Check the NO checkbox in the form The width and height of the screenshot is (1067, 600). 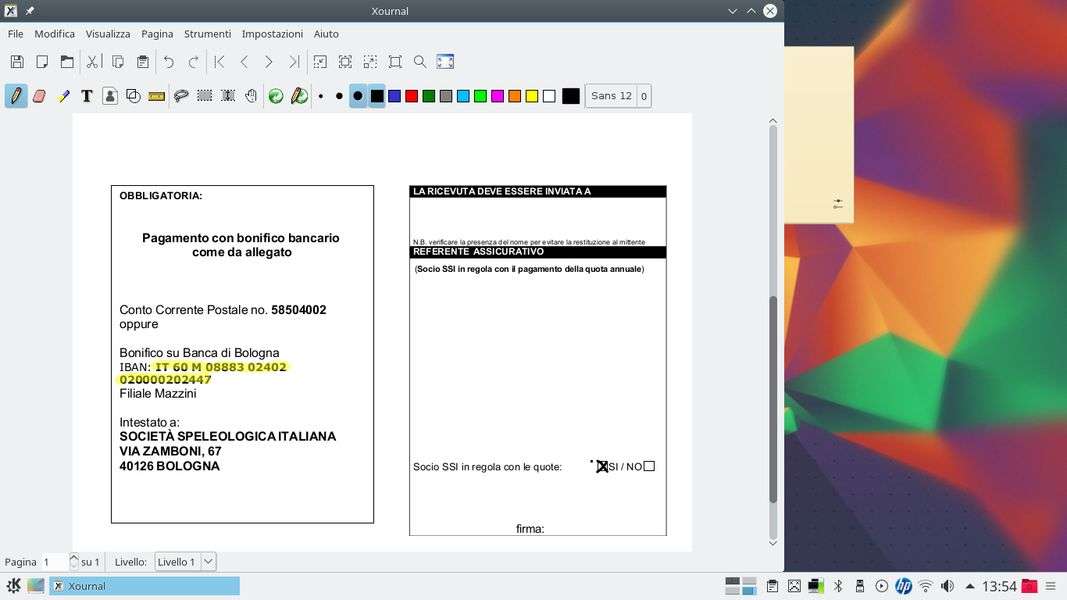(x=649, y=466)
